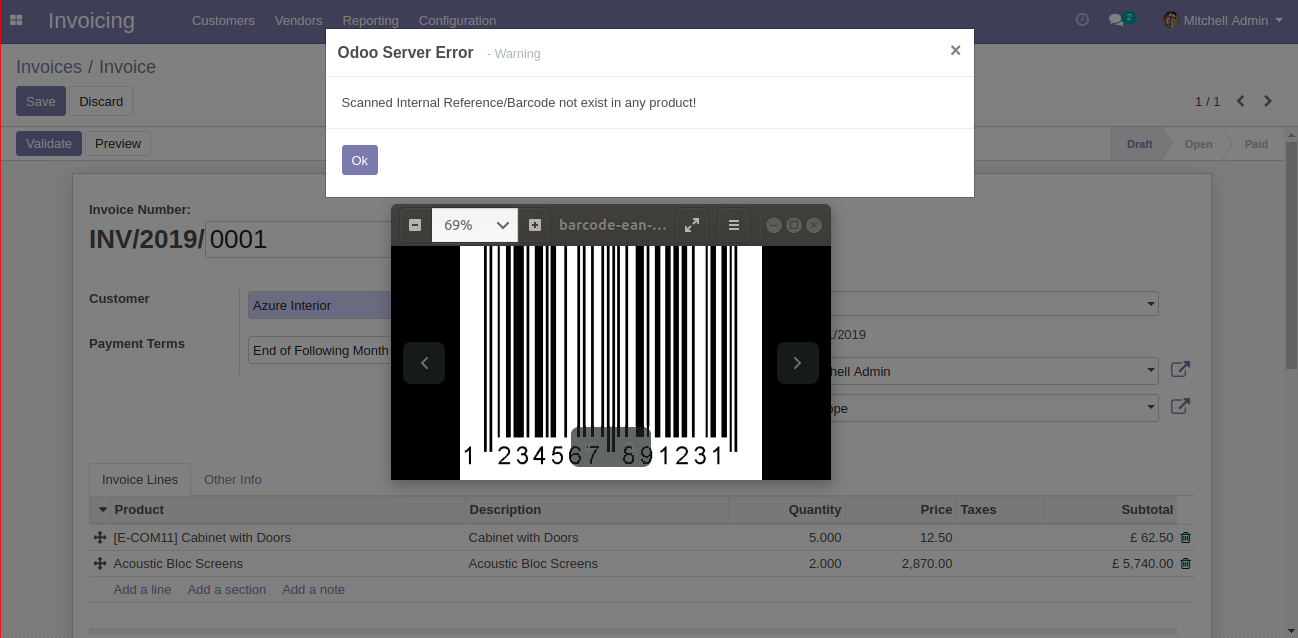Go to next invoice record
The width and height of the screenshot is (1298, 638).
tap(1268, 101)
